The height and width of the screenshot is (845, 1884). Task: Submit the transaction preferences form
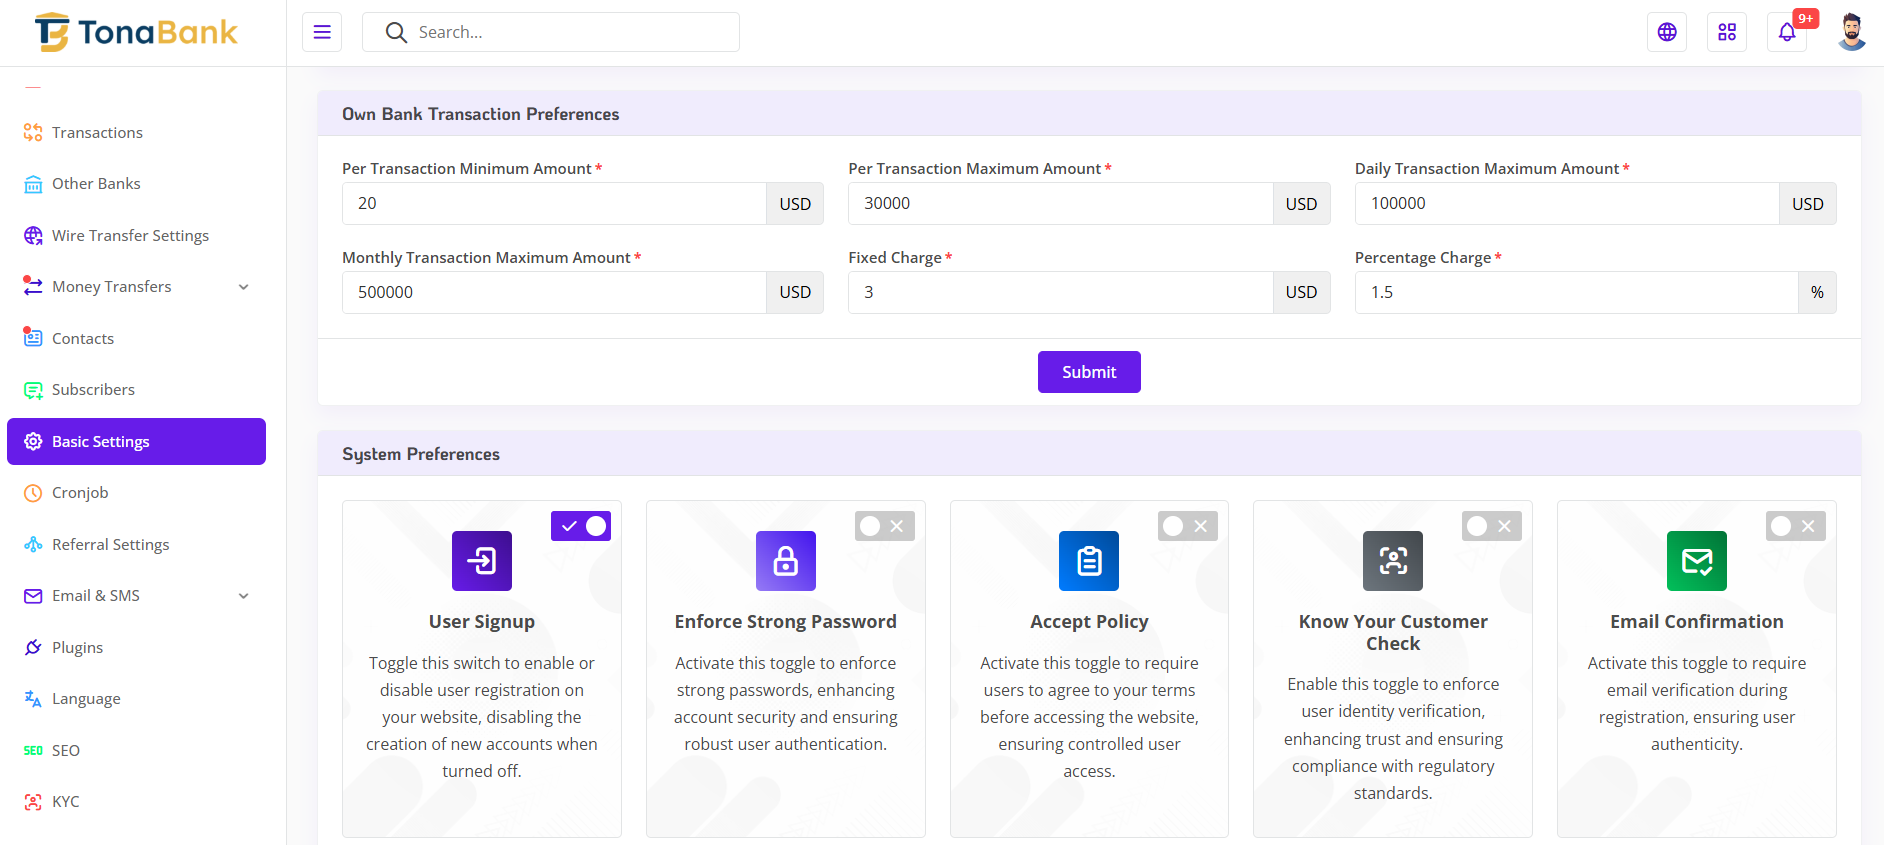coord(1089,372)
